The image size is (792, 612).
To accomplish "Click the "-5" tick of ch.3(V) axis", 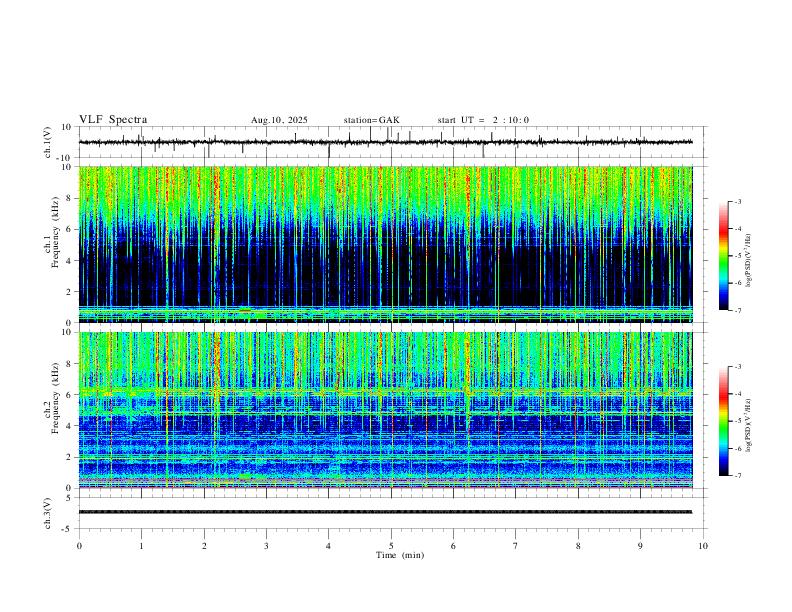I will (x=68, y=529).
